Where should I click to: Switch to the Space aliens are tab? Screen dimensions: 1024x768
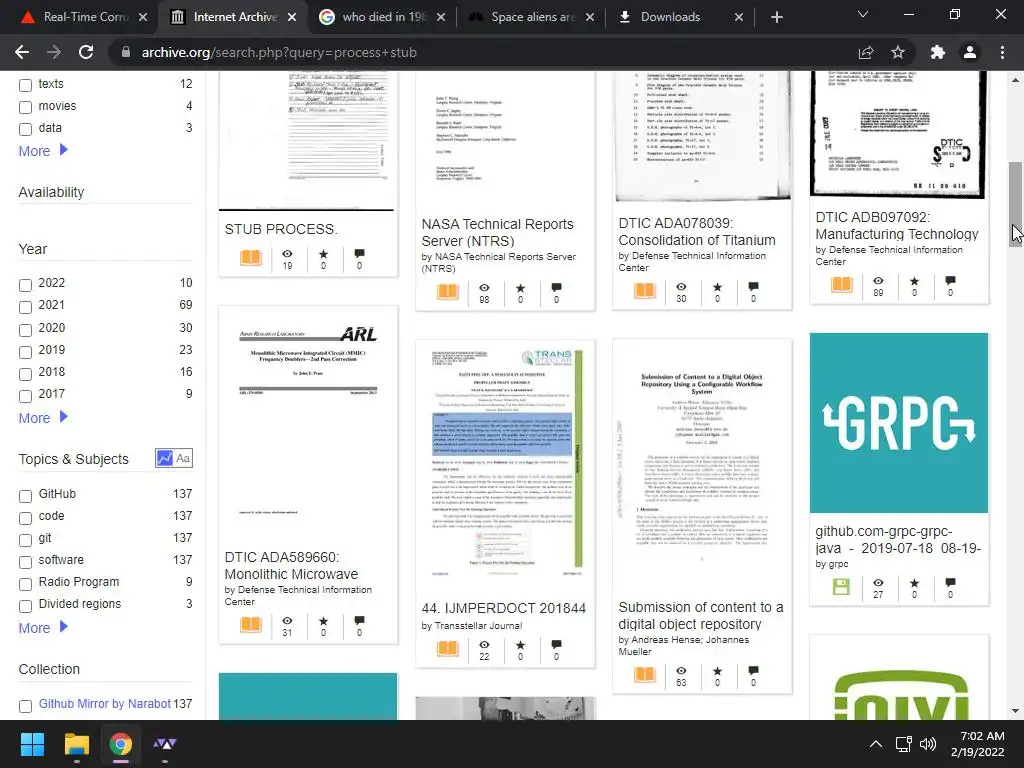click(x=533, y=17)
